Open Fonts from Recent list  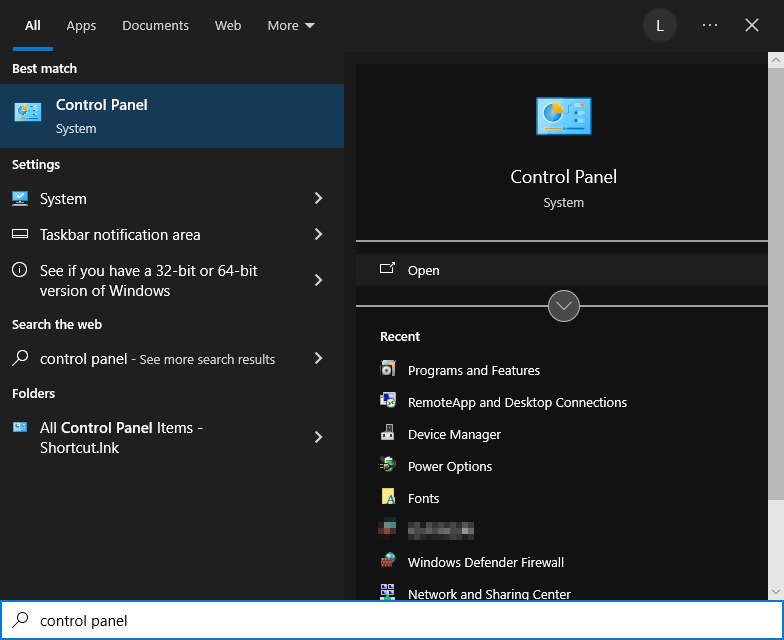tap(423, 498)
